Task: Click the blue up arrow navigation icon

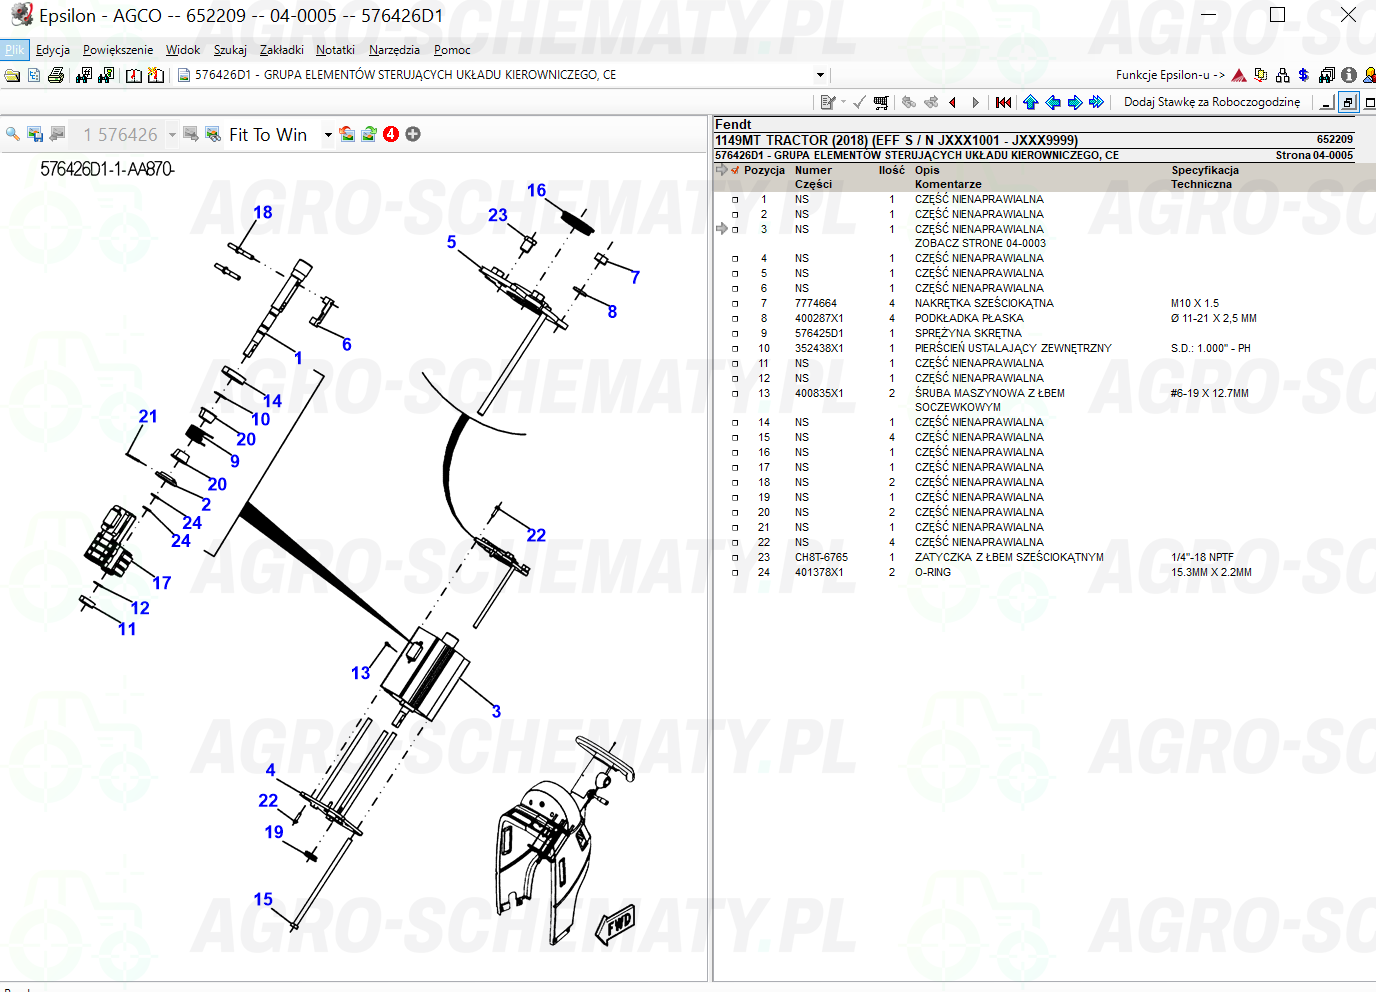Action: point(1030,102)
